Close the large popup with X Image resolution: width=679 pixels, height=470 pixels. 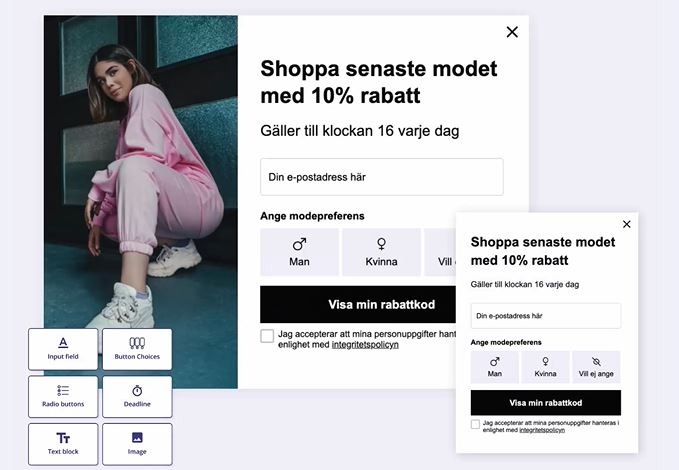click(512, 32)
